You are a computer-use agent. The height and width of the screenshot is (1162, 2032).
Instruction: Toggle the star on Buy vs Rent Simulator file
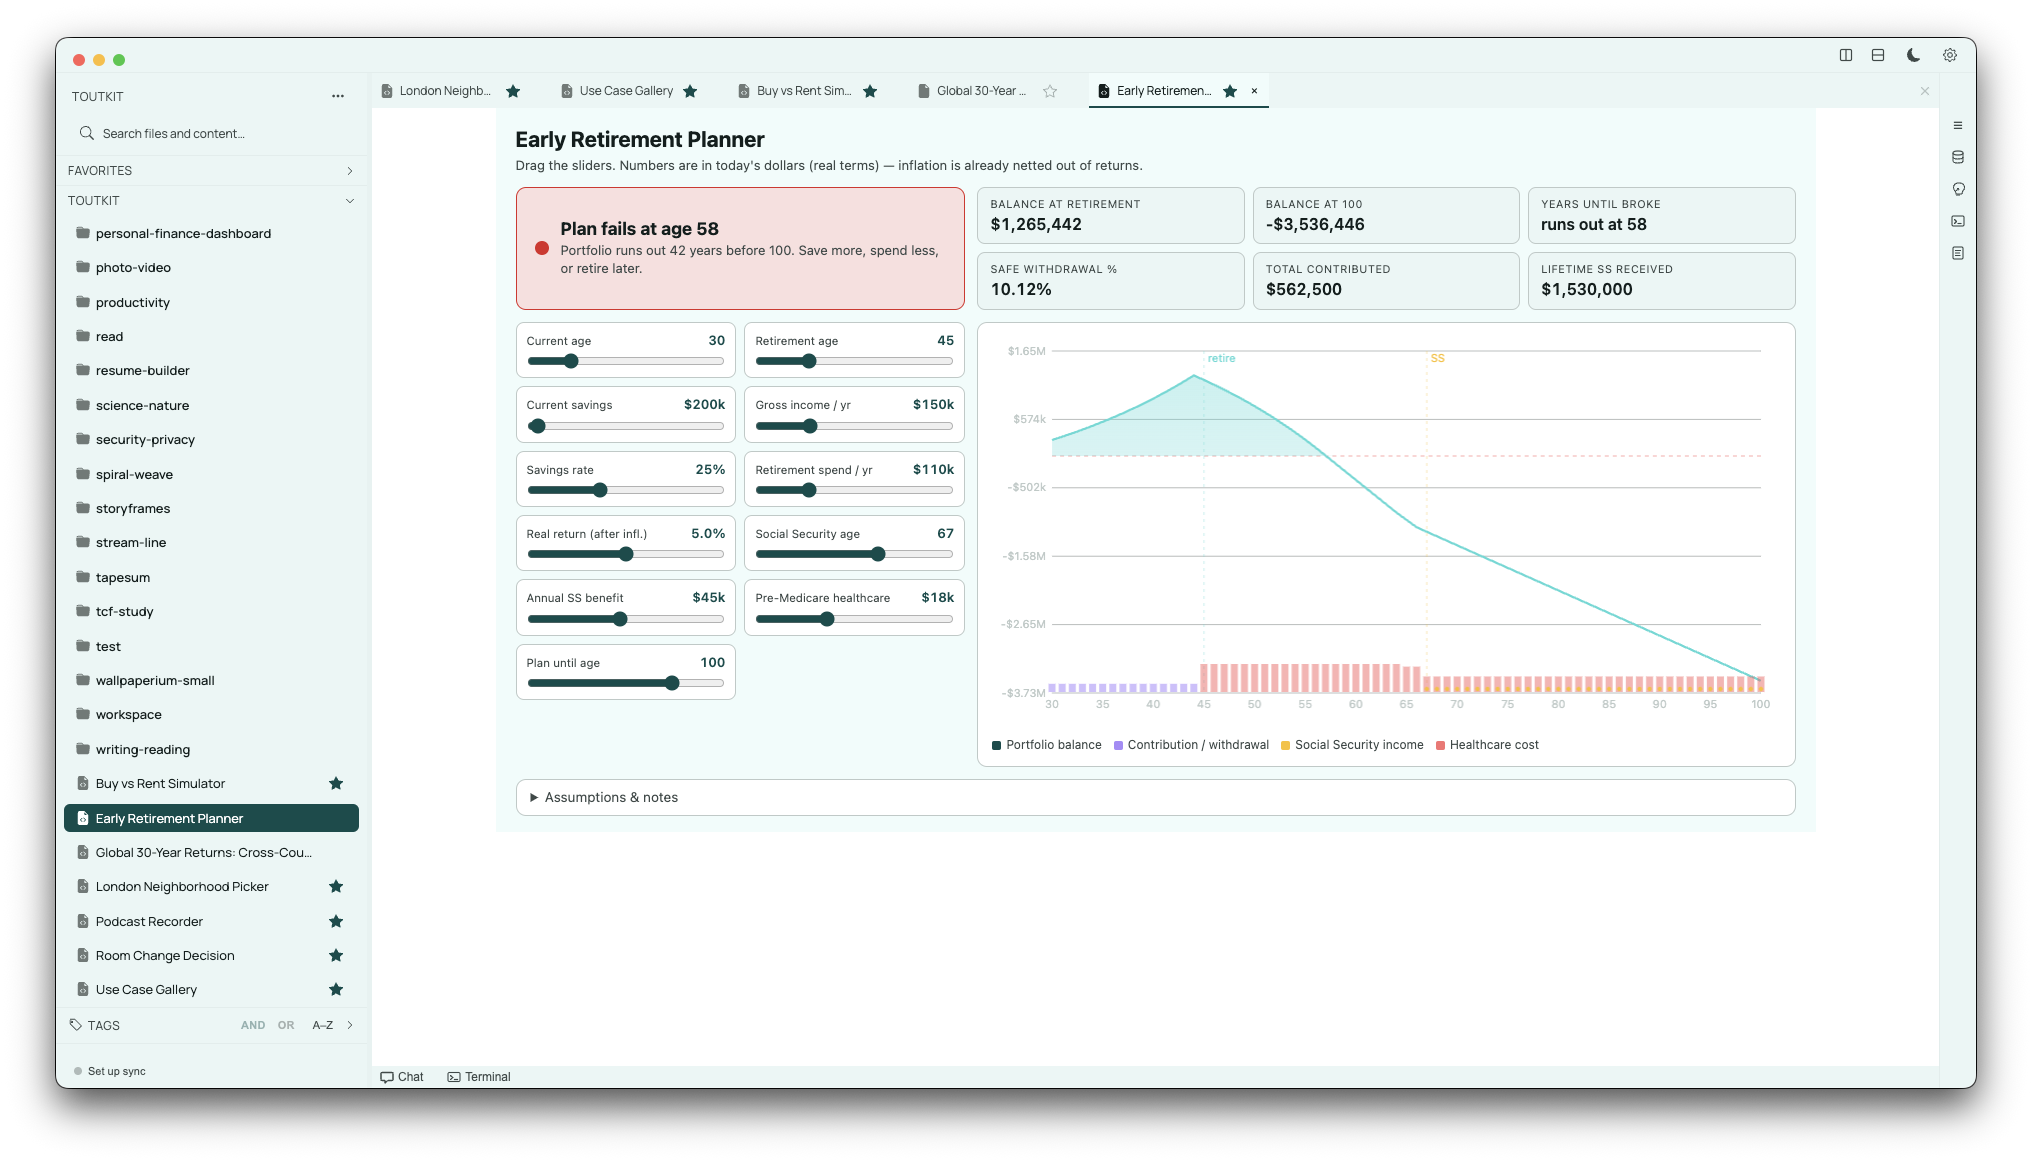coord(336,784)
